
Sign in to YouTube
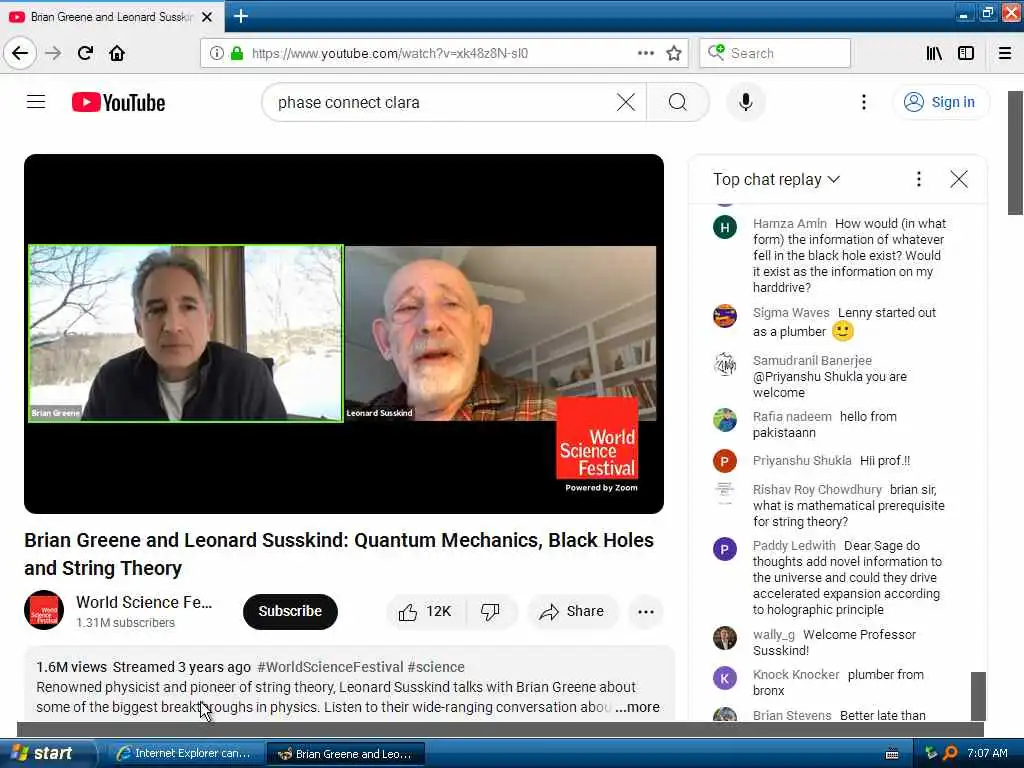[x=940, y=102]
